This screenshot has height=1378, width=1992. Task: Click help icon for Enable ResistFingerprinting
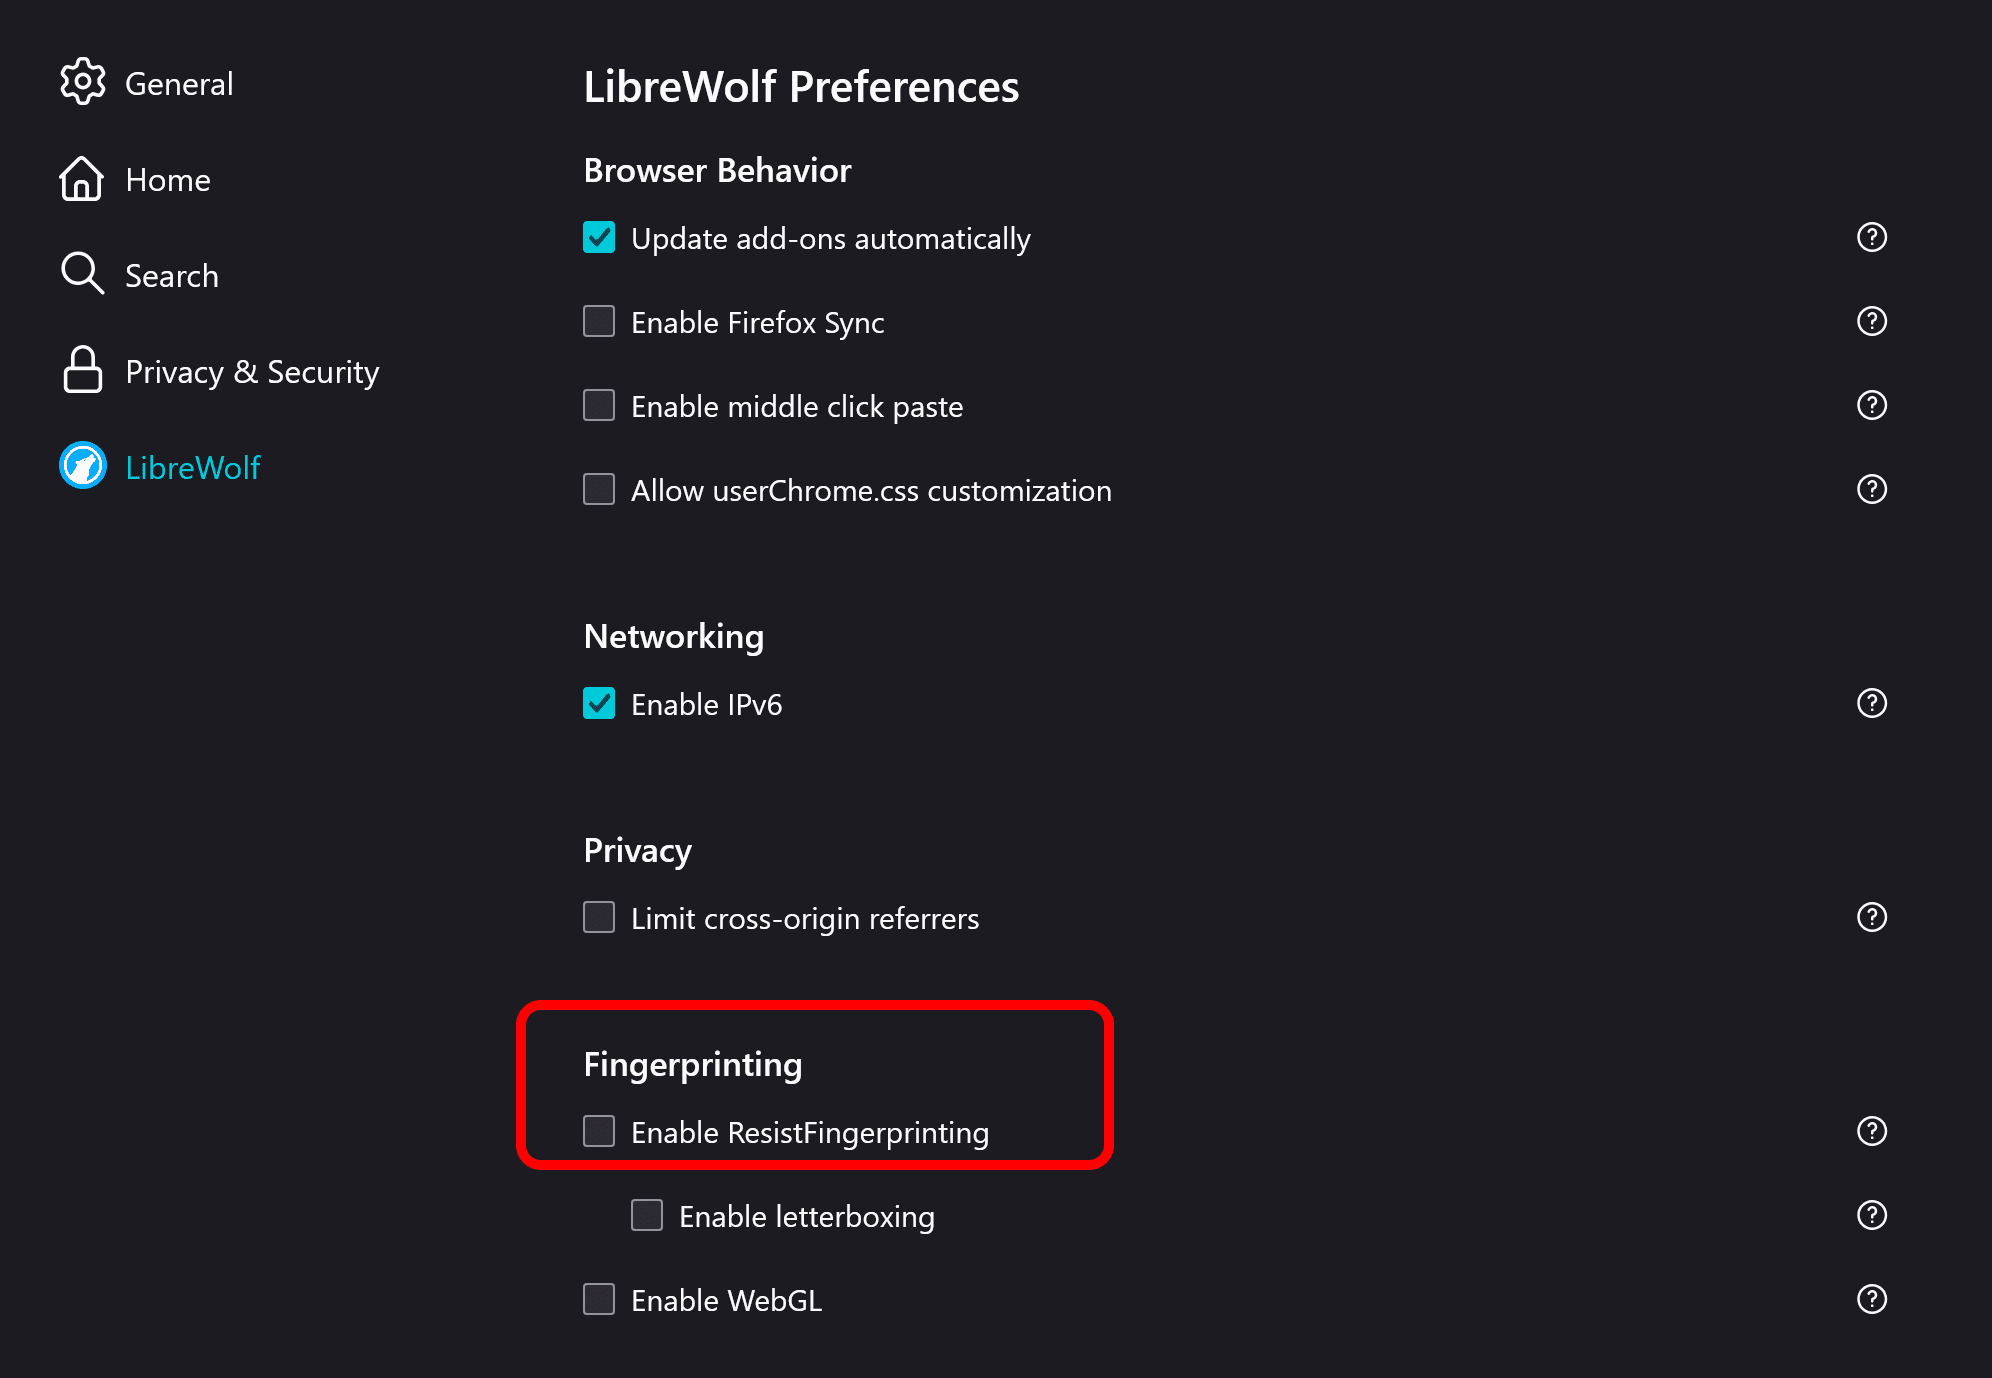point(1871,1131)
